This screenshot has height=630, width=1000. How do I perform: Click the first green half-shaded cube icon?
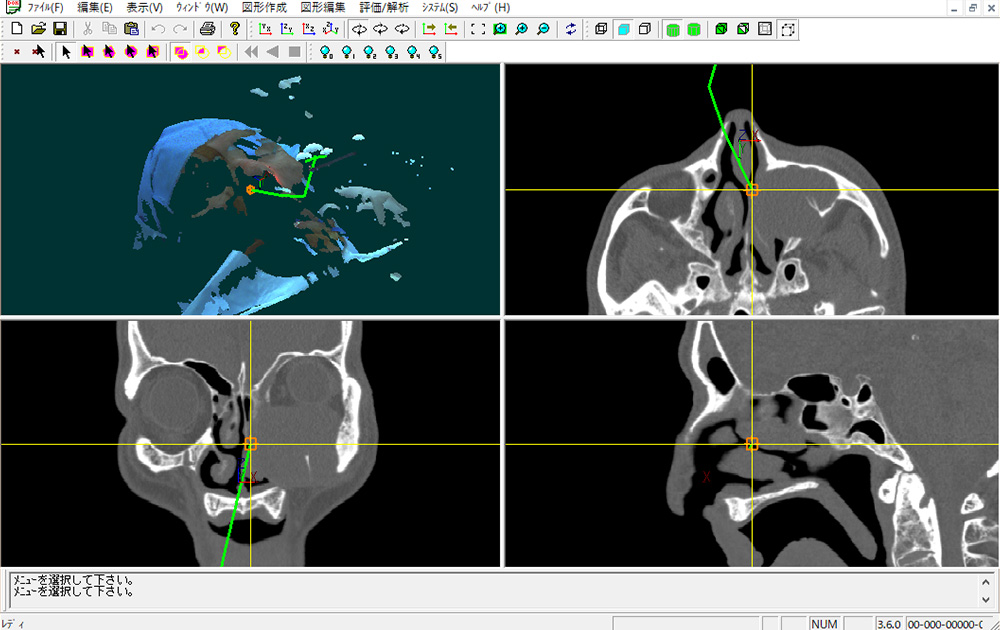click(721, 29)
